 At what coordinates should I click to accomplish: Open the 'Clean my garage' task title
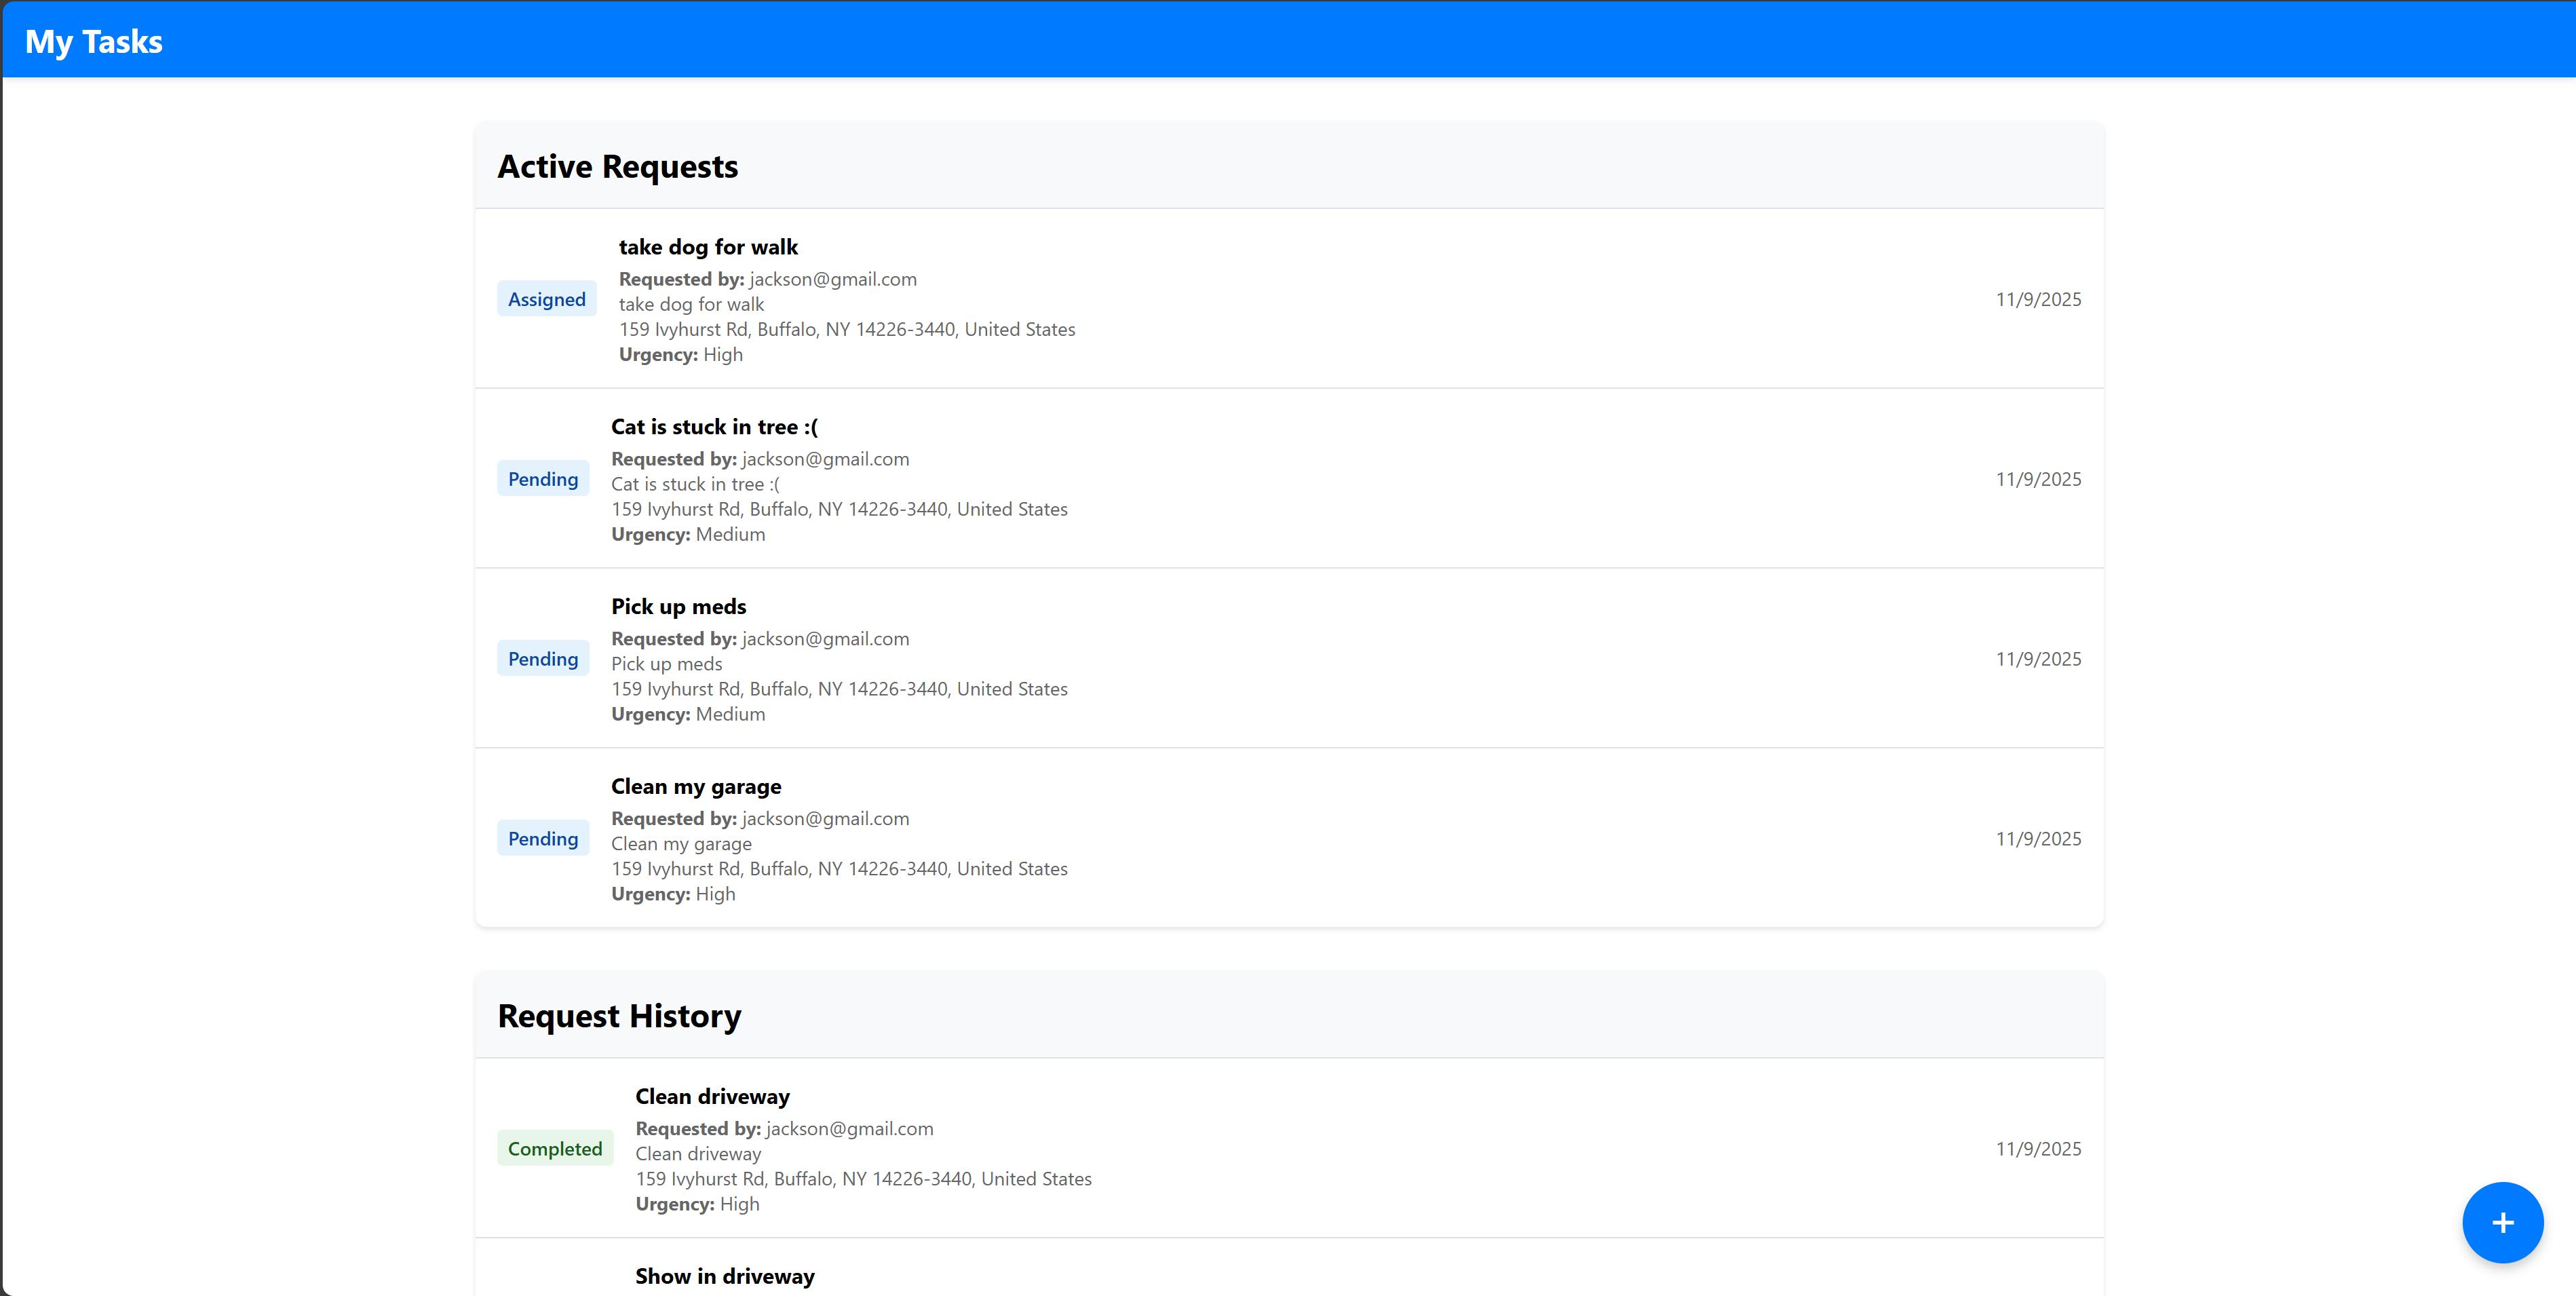pyautogui.click(x=696, y=787)
